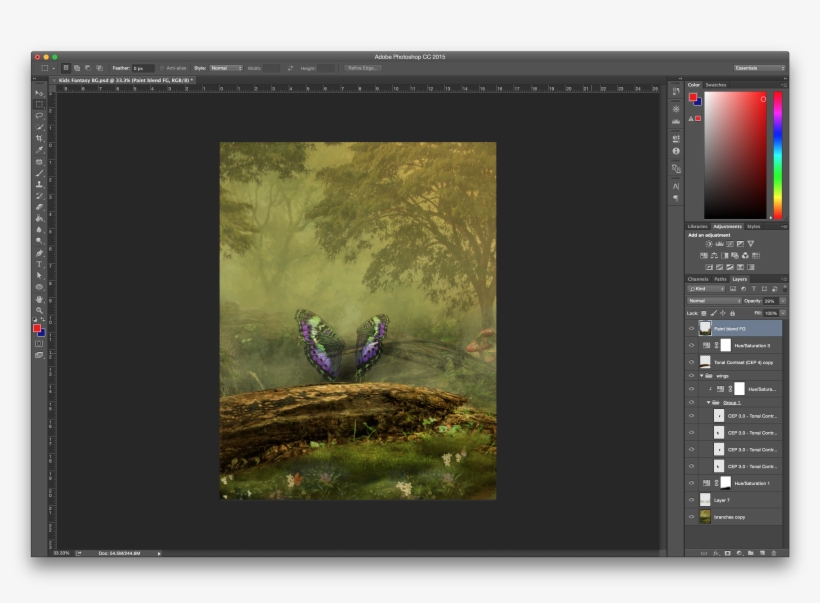Hide the branches copy layer
This screenshot has height=603, width=820.
coord(691,517)
